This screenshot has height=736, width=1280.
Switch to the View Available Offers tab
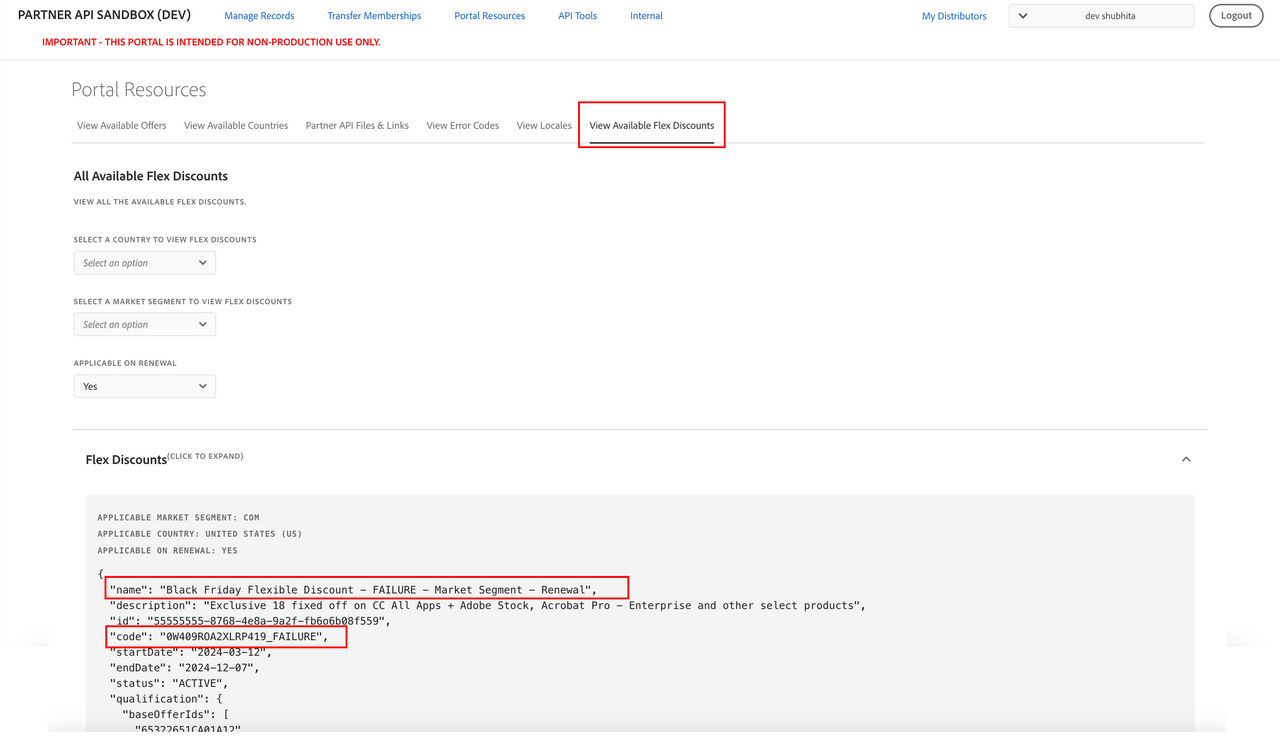point(121,125)
